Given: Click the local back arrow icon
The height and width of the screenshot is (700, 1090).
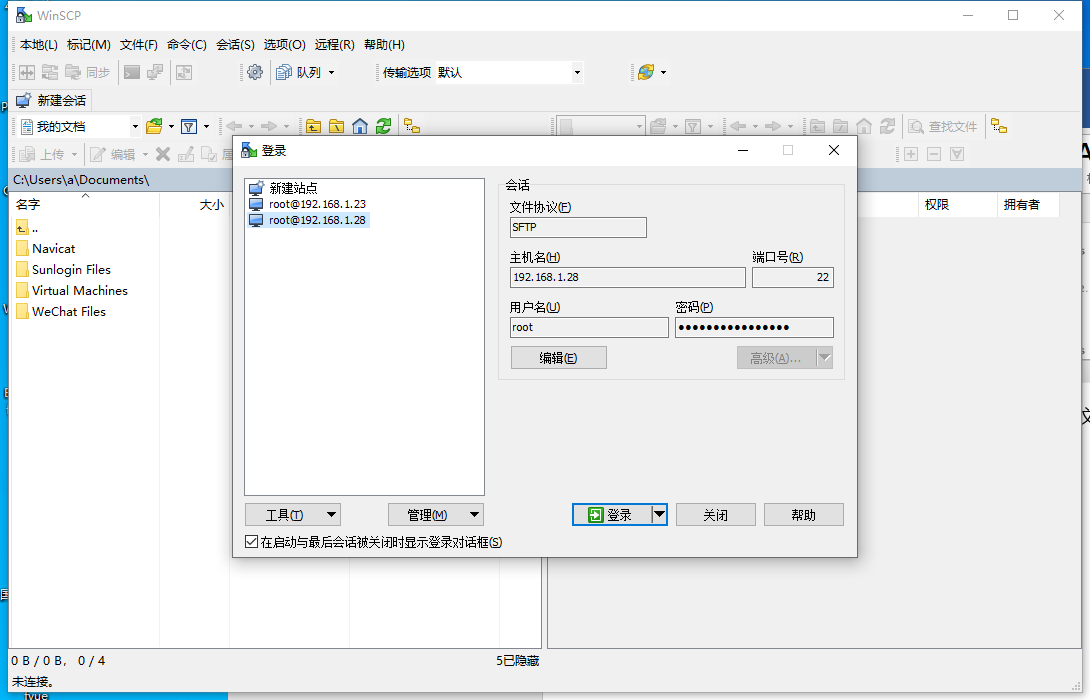Looking at the screenshot, I should (234, 127).
